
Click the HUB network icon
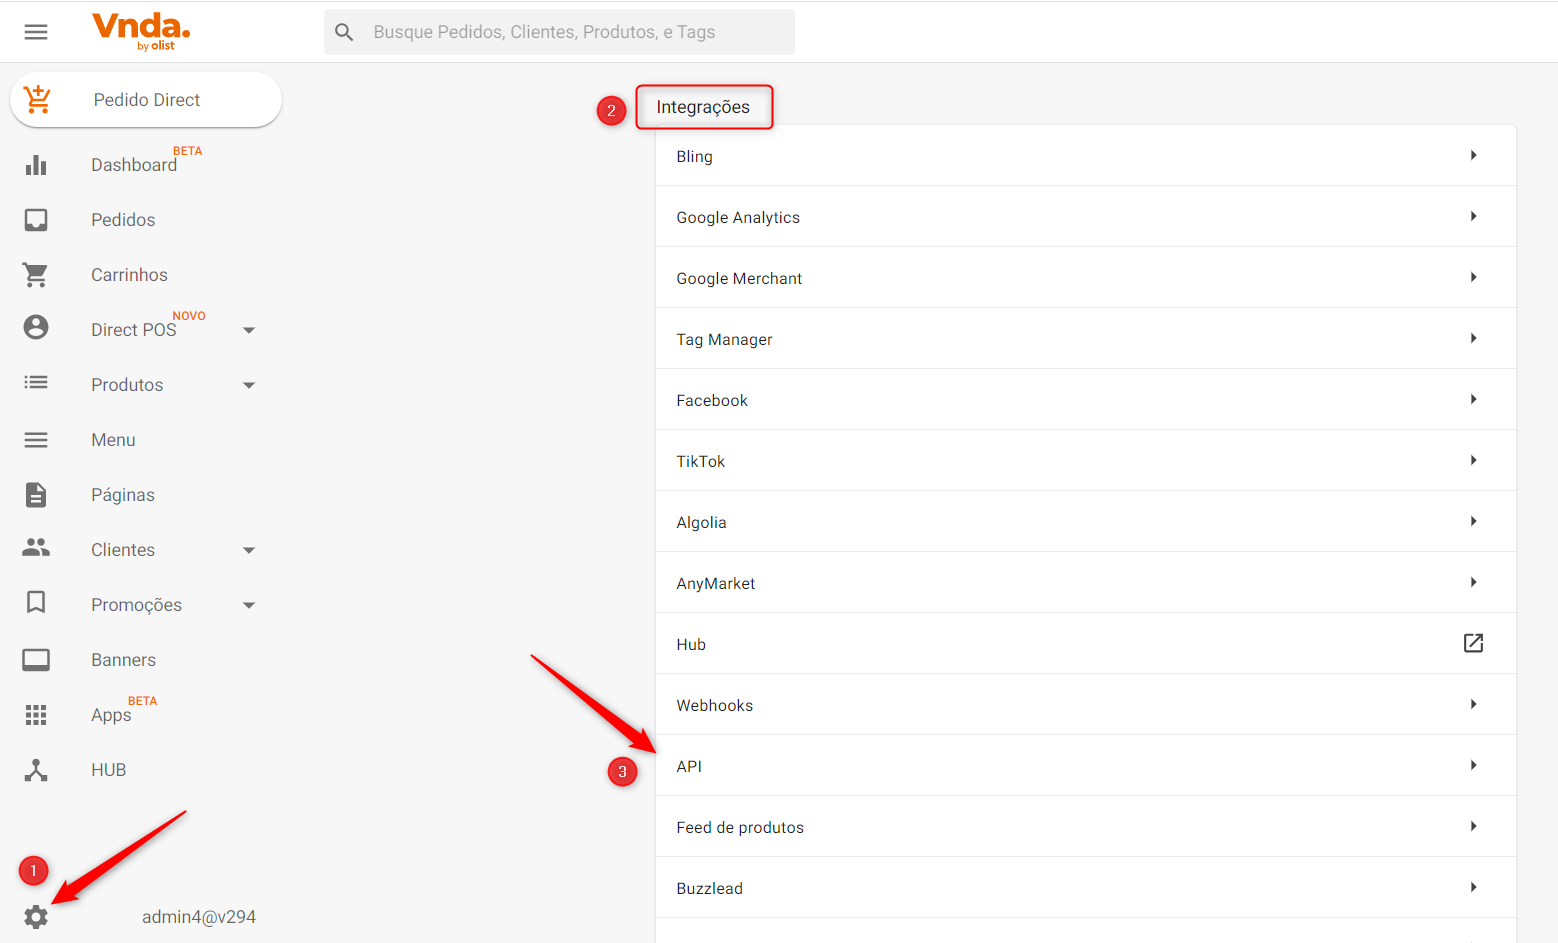pos(36,770)
